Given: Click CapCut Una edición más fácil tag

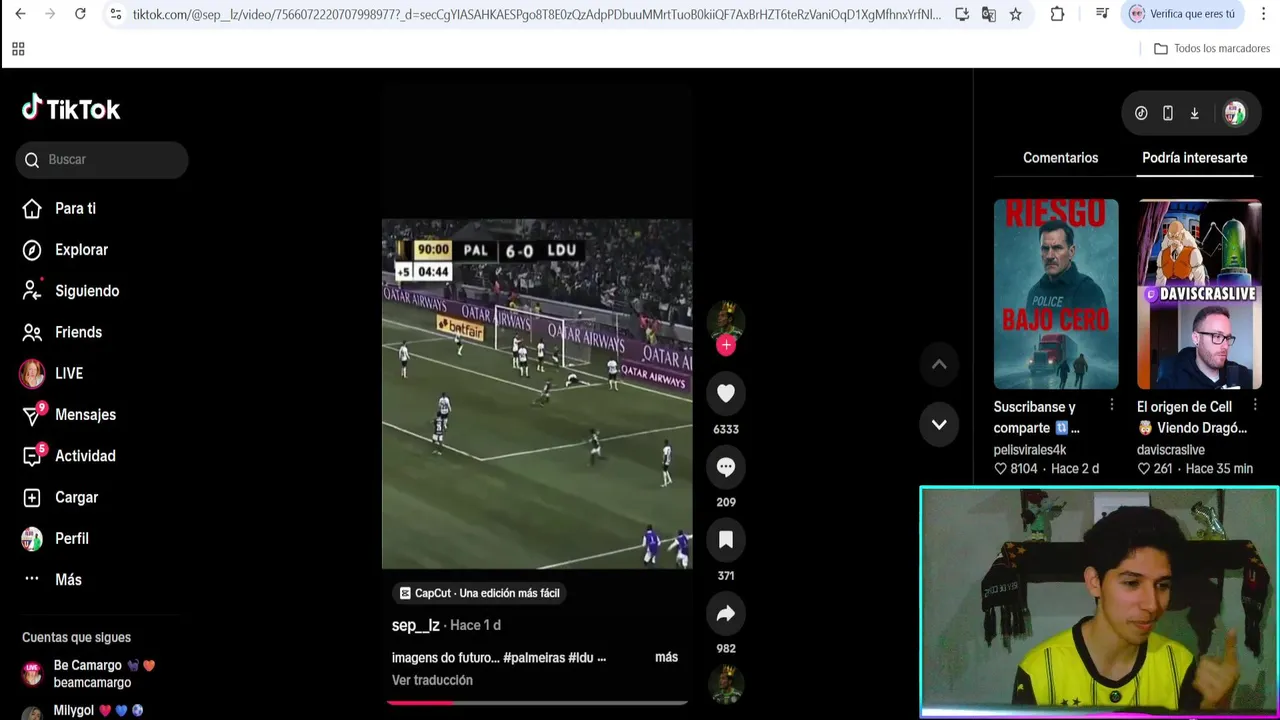Looking at the screenshot, I should [480, 593].
